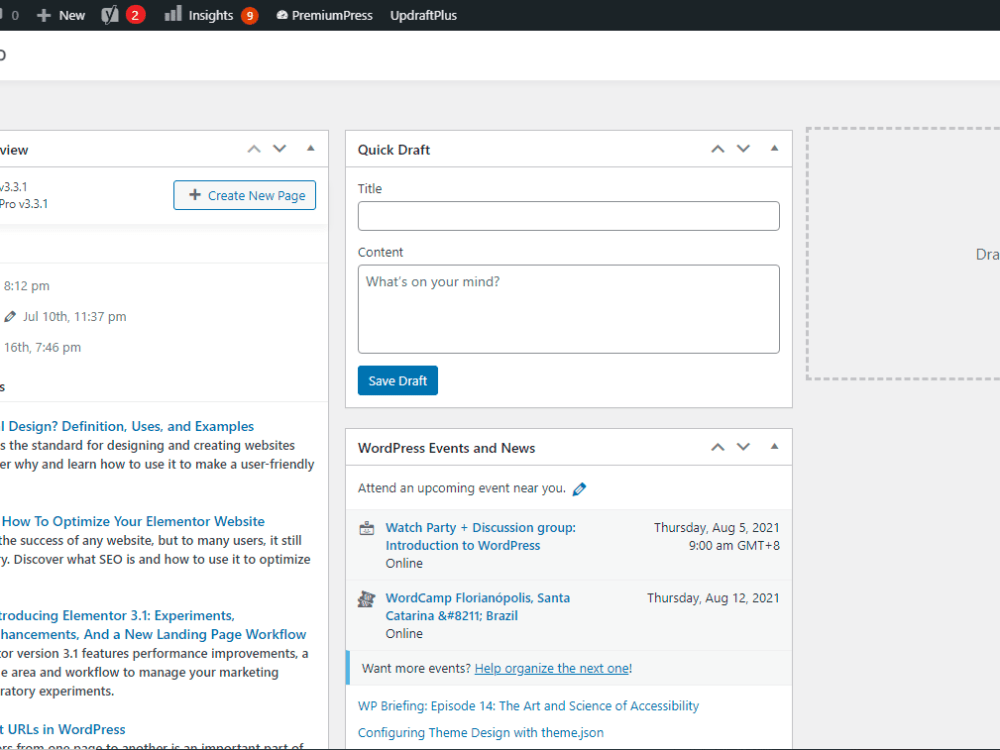The width and height of the screenshot is (1000, 750).
Task: Click the WordCamp Florianópolis event icon
Action: 366,598
